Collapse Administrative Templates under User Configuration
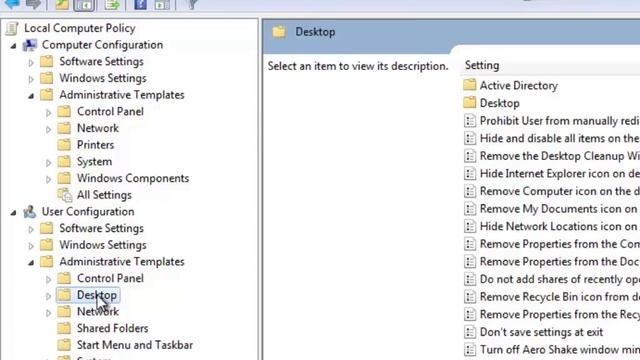The height and width of the screenshot is (360, 640). pos(31,263)
